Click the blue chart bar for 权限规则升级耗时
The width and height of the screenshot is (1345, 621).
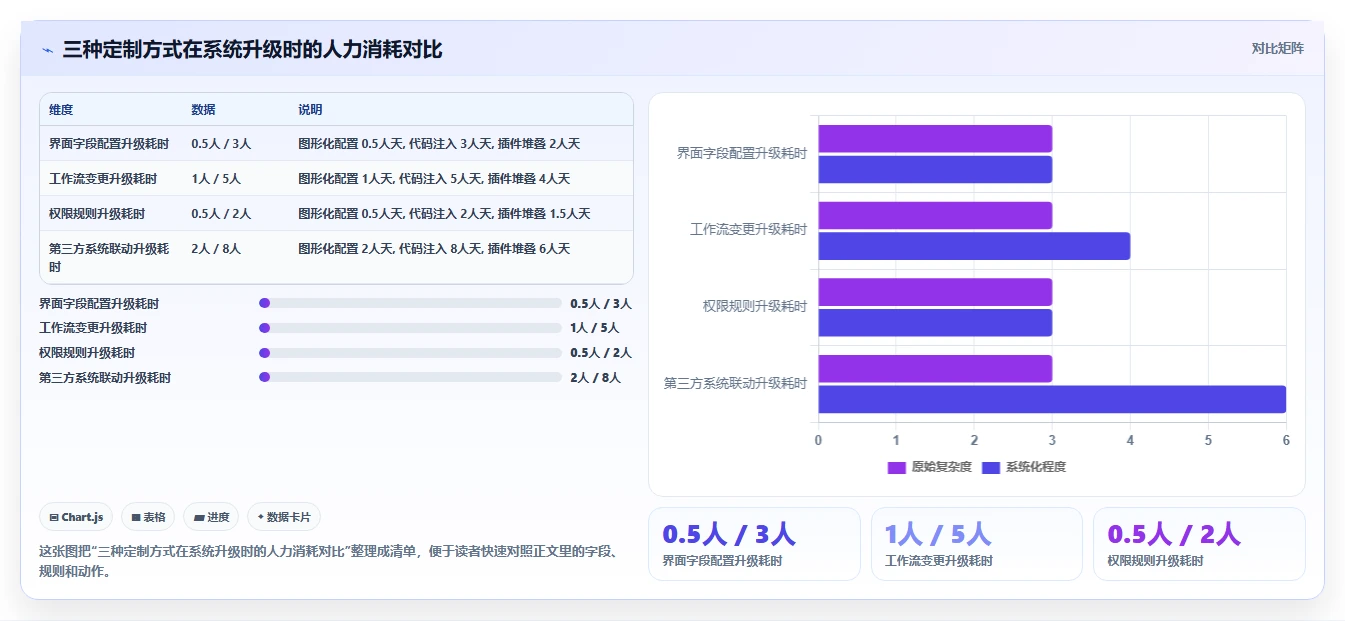pos(935,323)
